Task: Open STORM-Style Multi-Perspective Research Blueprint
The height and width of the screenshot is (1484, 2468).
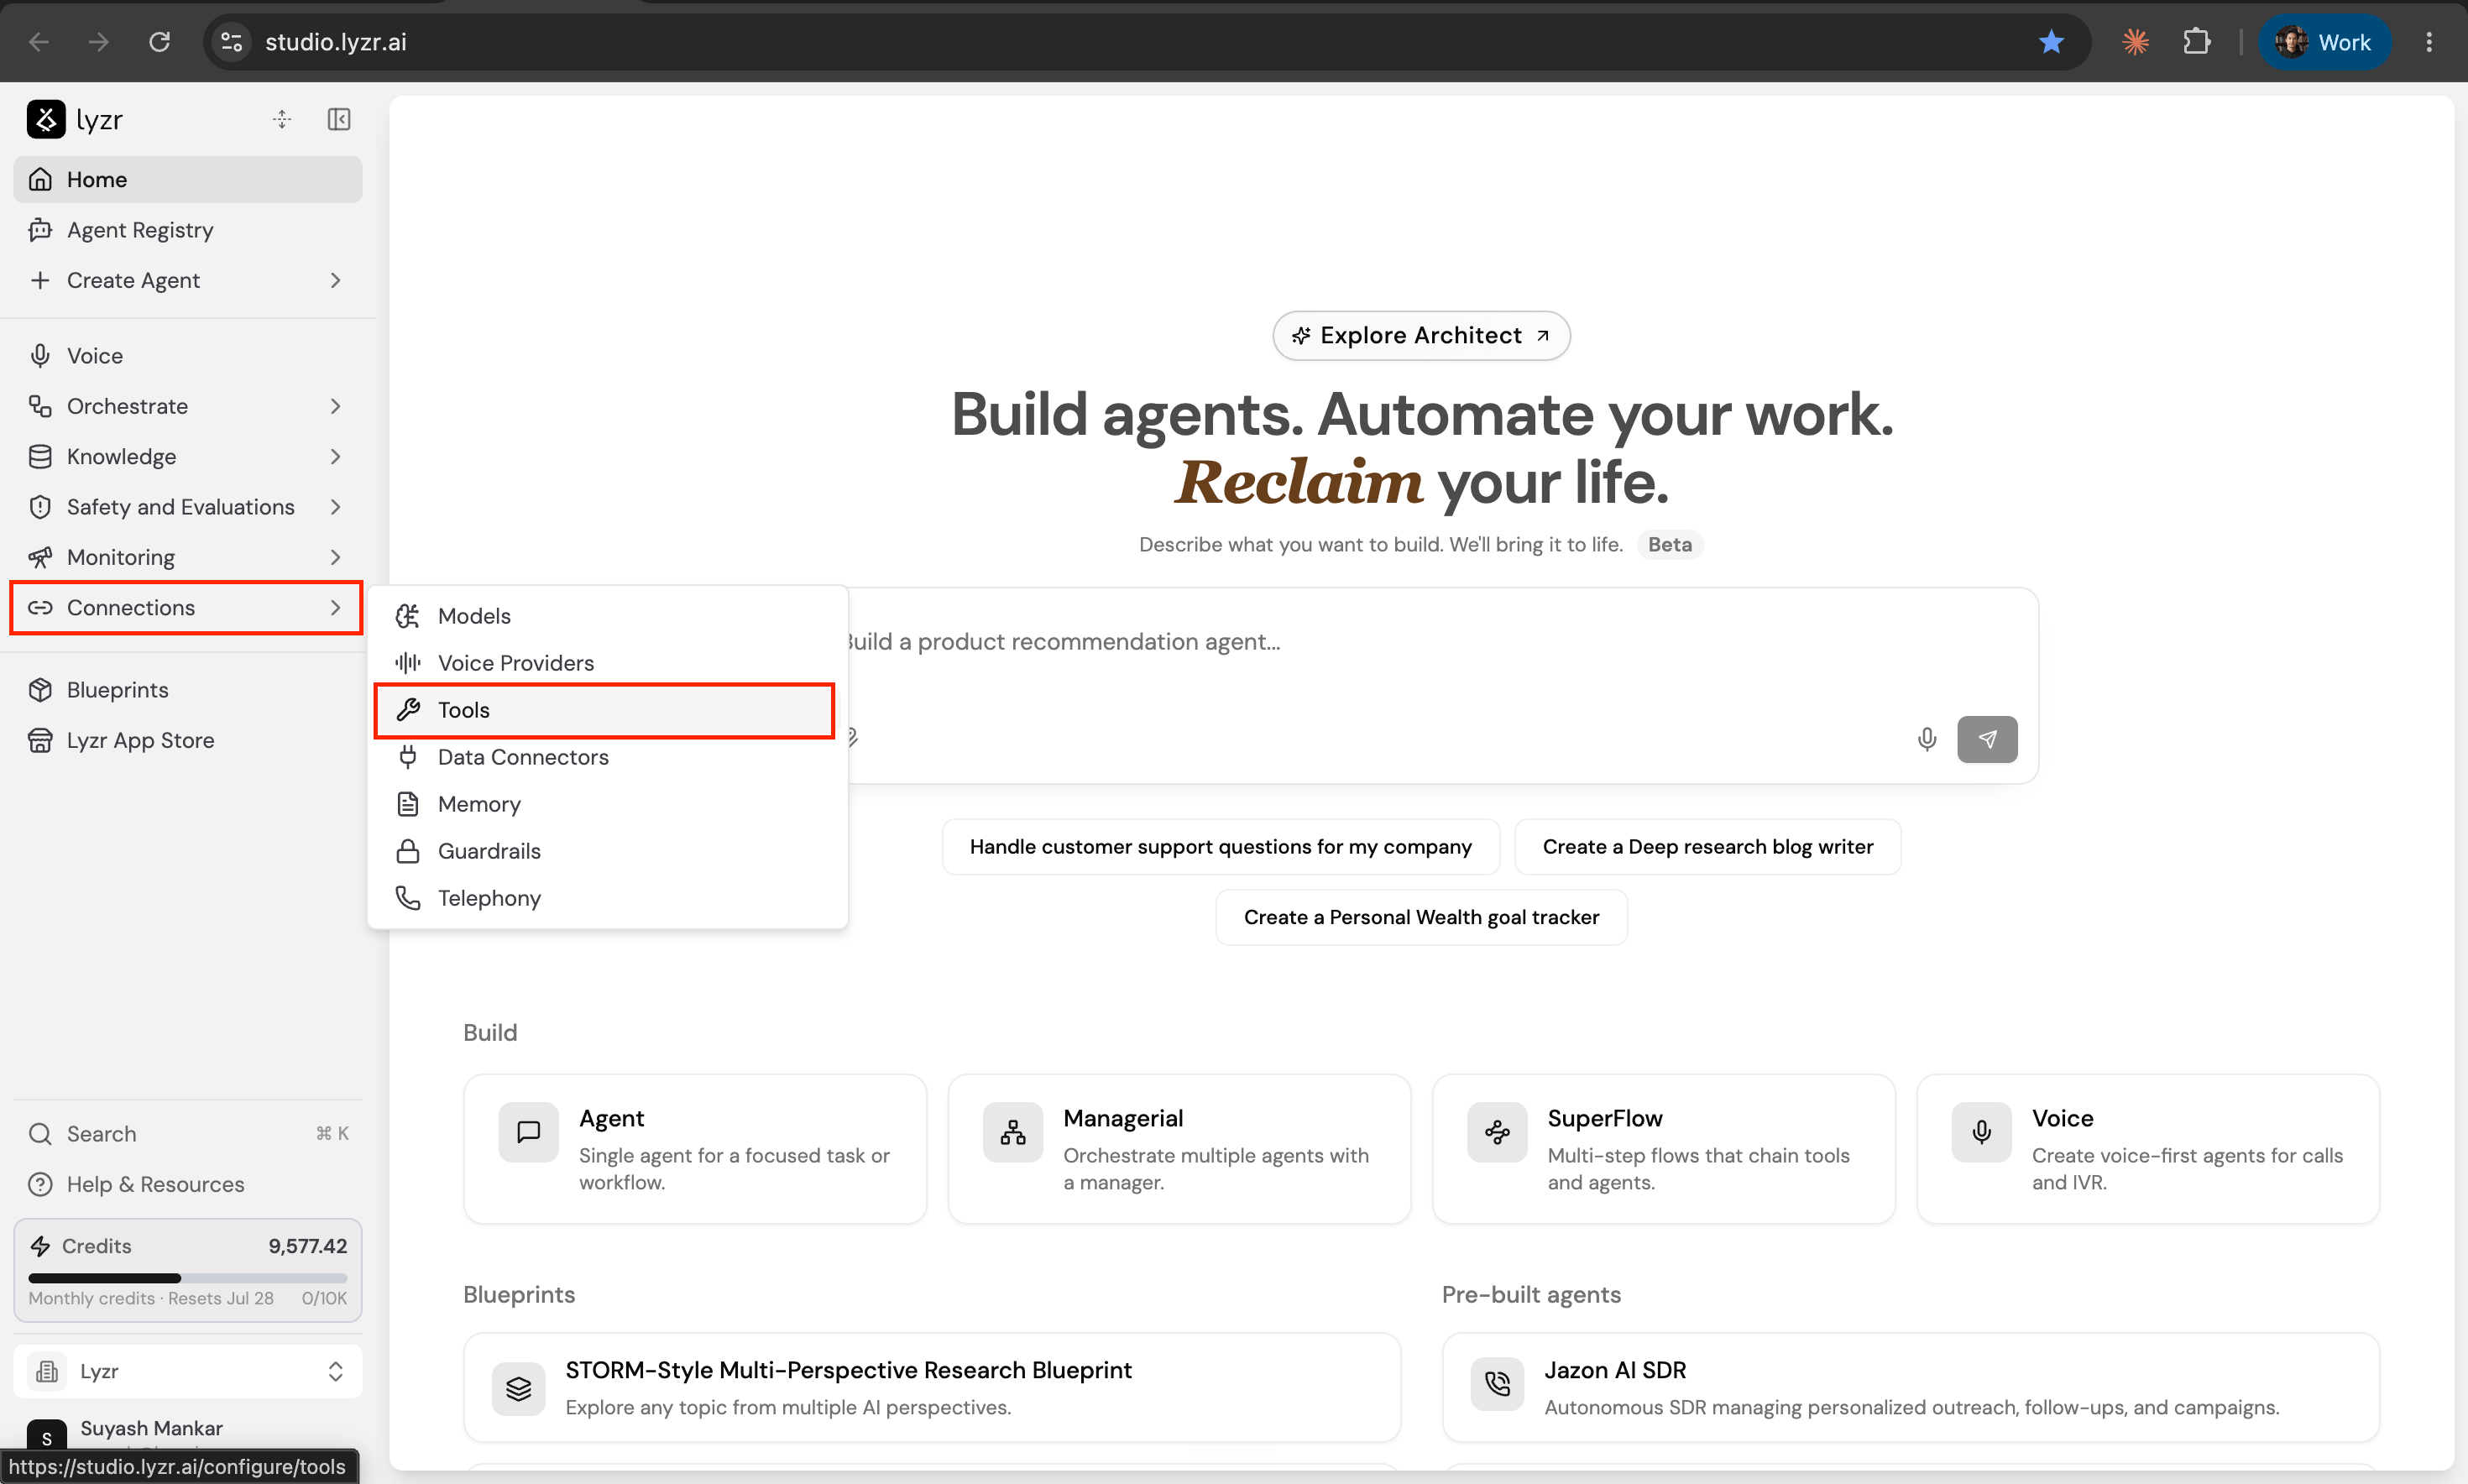Action: 932,1387
